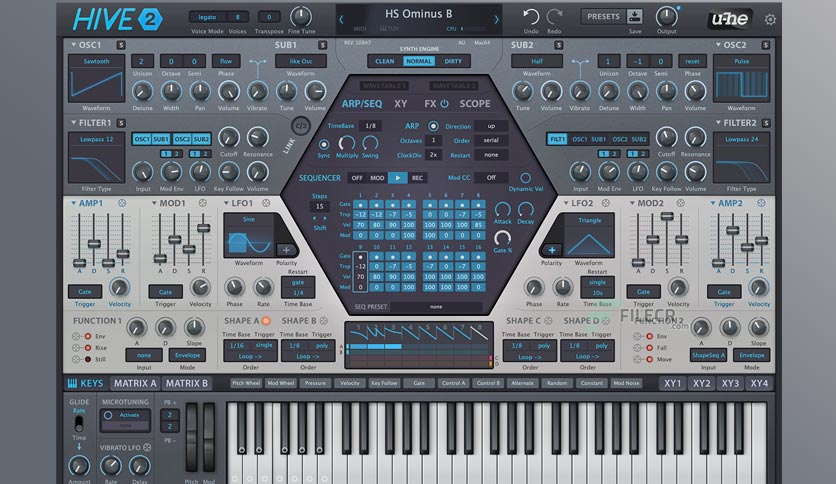
Task: Collapse the OSC2 panel triangle
Action: pyautogui.click(x=718, y=45)
